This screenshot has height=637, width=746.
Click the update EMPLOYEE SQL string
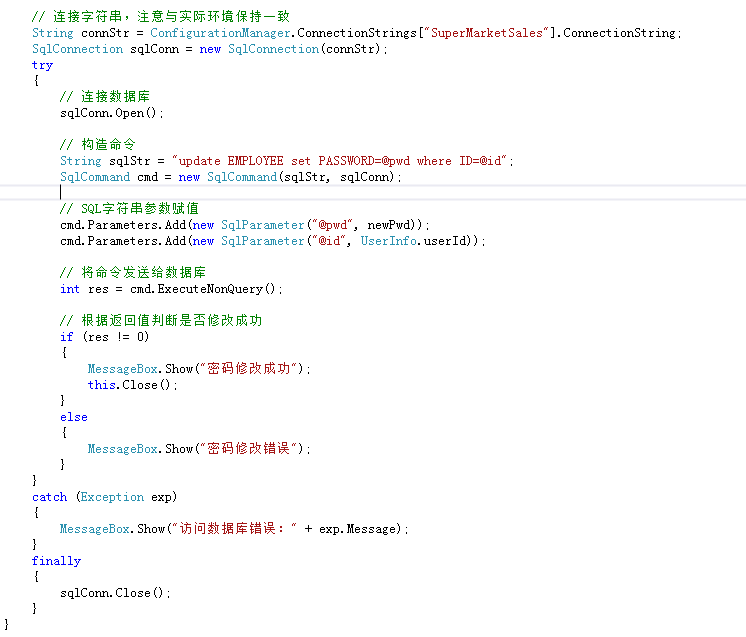[x=340, y=161]
